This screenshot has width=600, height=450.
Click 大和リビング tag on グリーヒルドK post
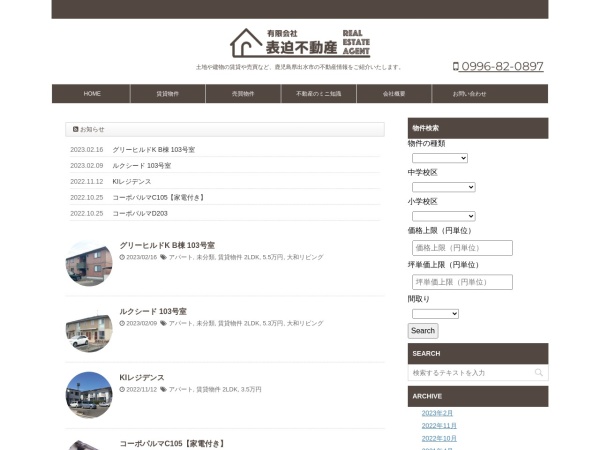click(x=305, y=257)
